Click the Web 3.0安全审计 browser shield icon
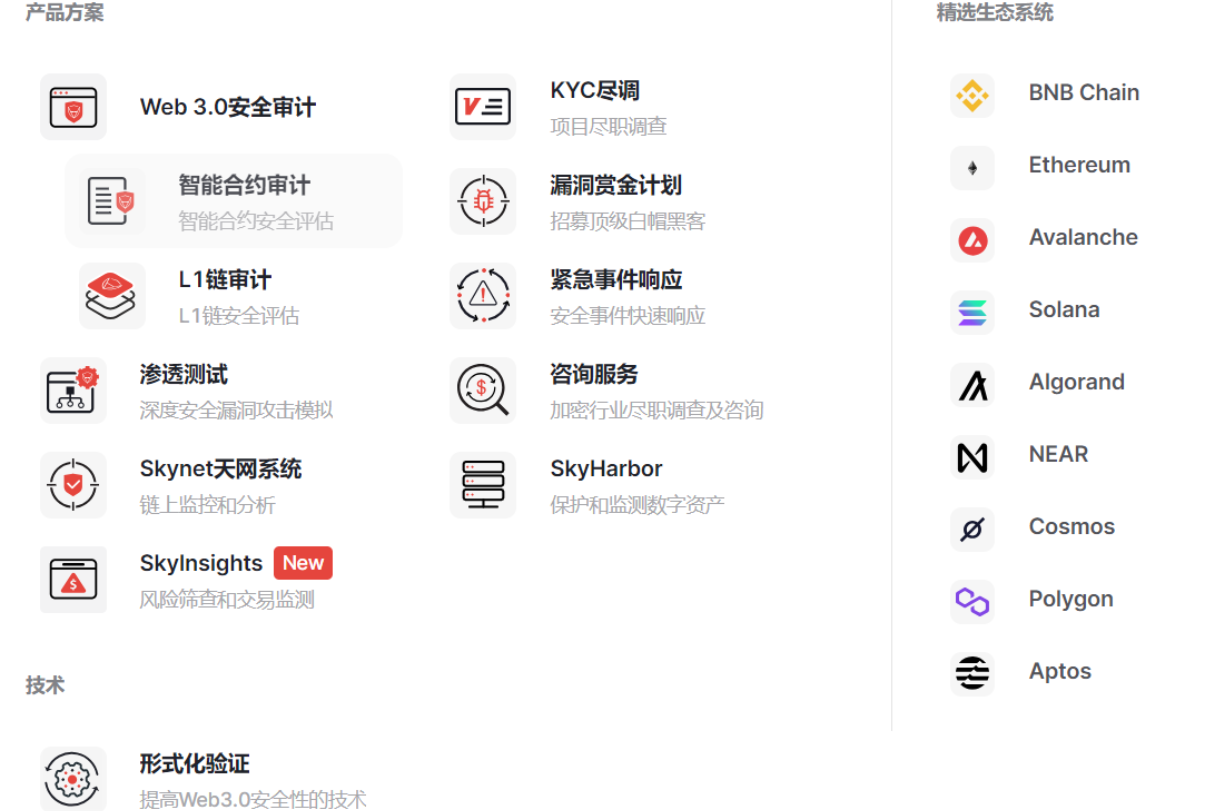The height and width of the screenshot is (811, 1209). (73, 107)
